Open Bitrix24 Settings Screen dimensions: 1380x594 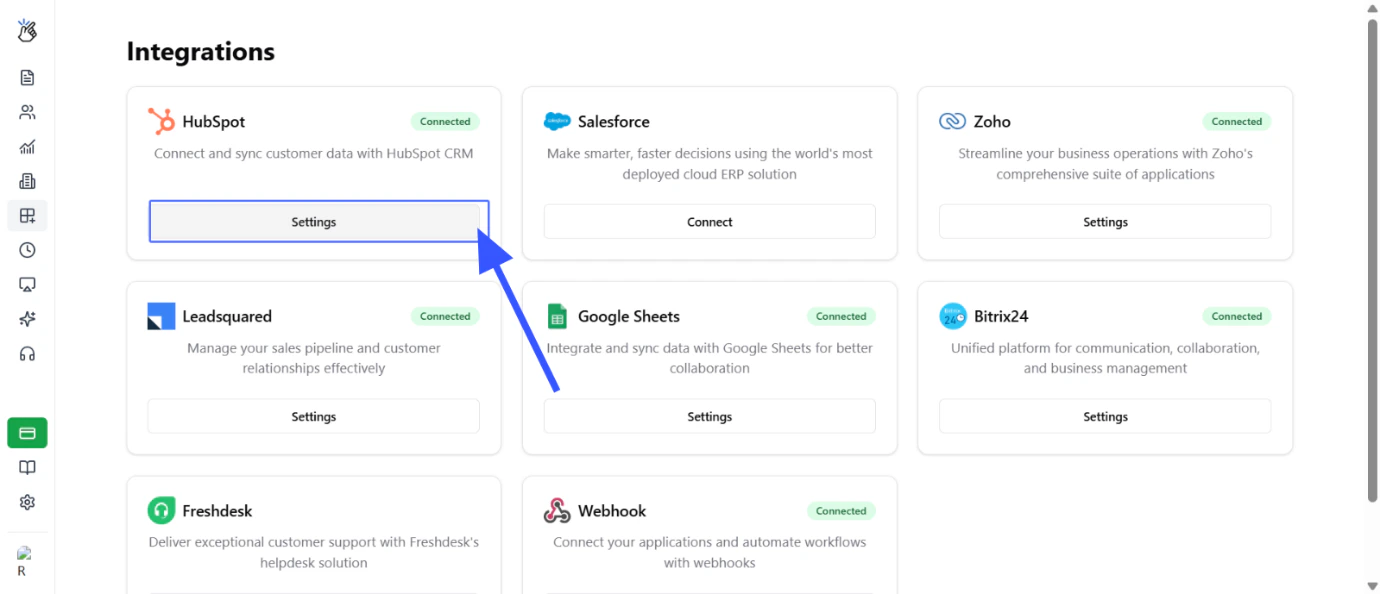1104,416
